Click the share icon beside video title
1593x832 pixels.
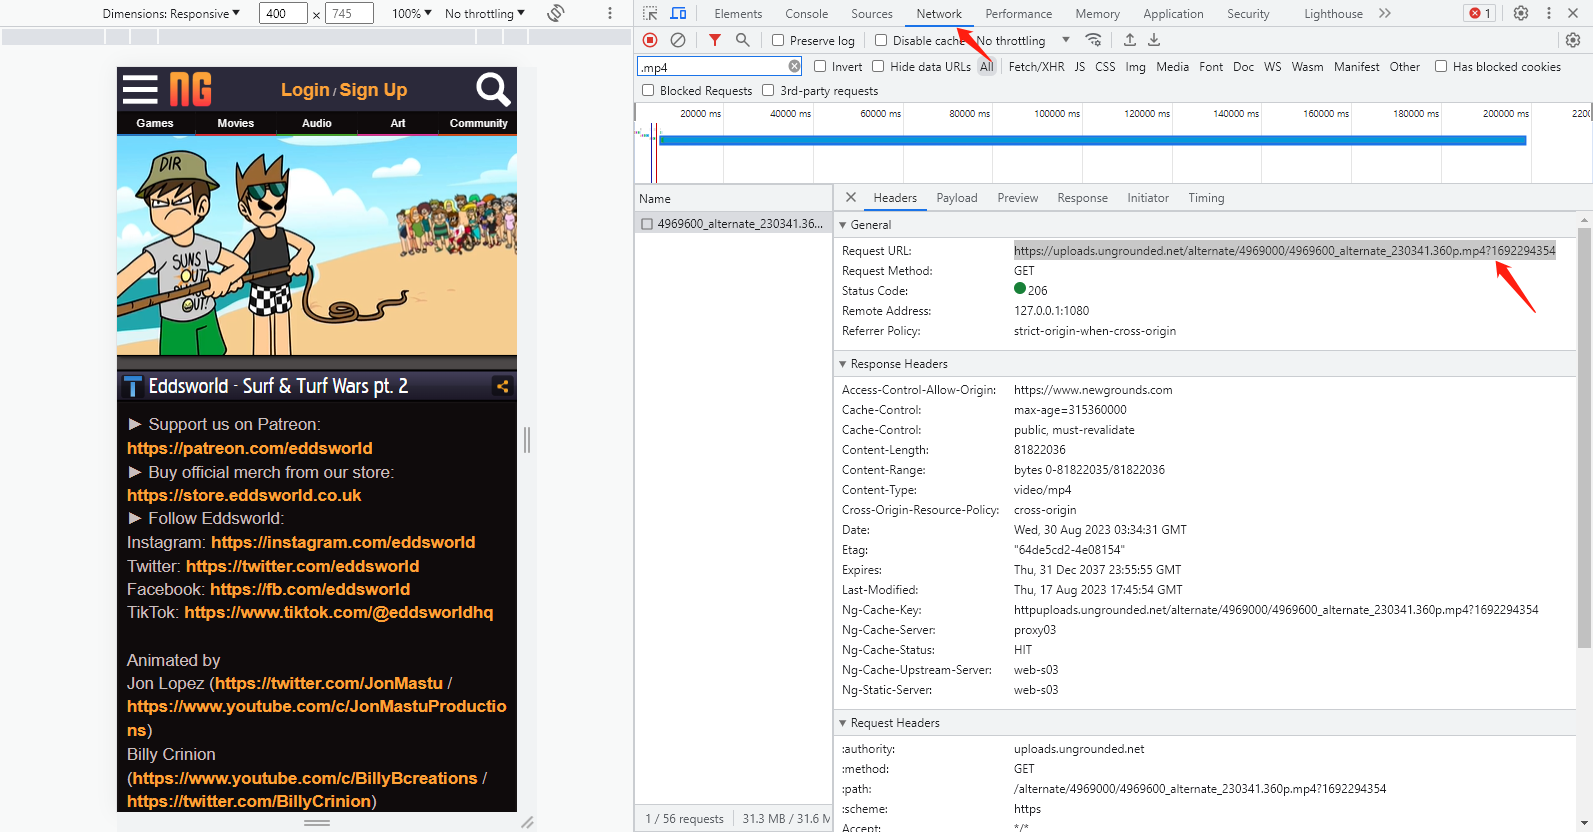(502, 386)
